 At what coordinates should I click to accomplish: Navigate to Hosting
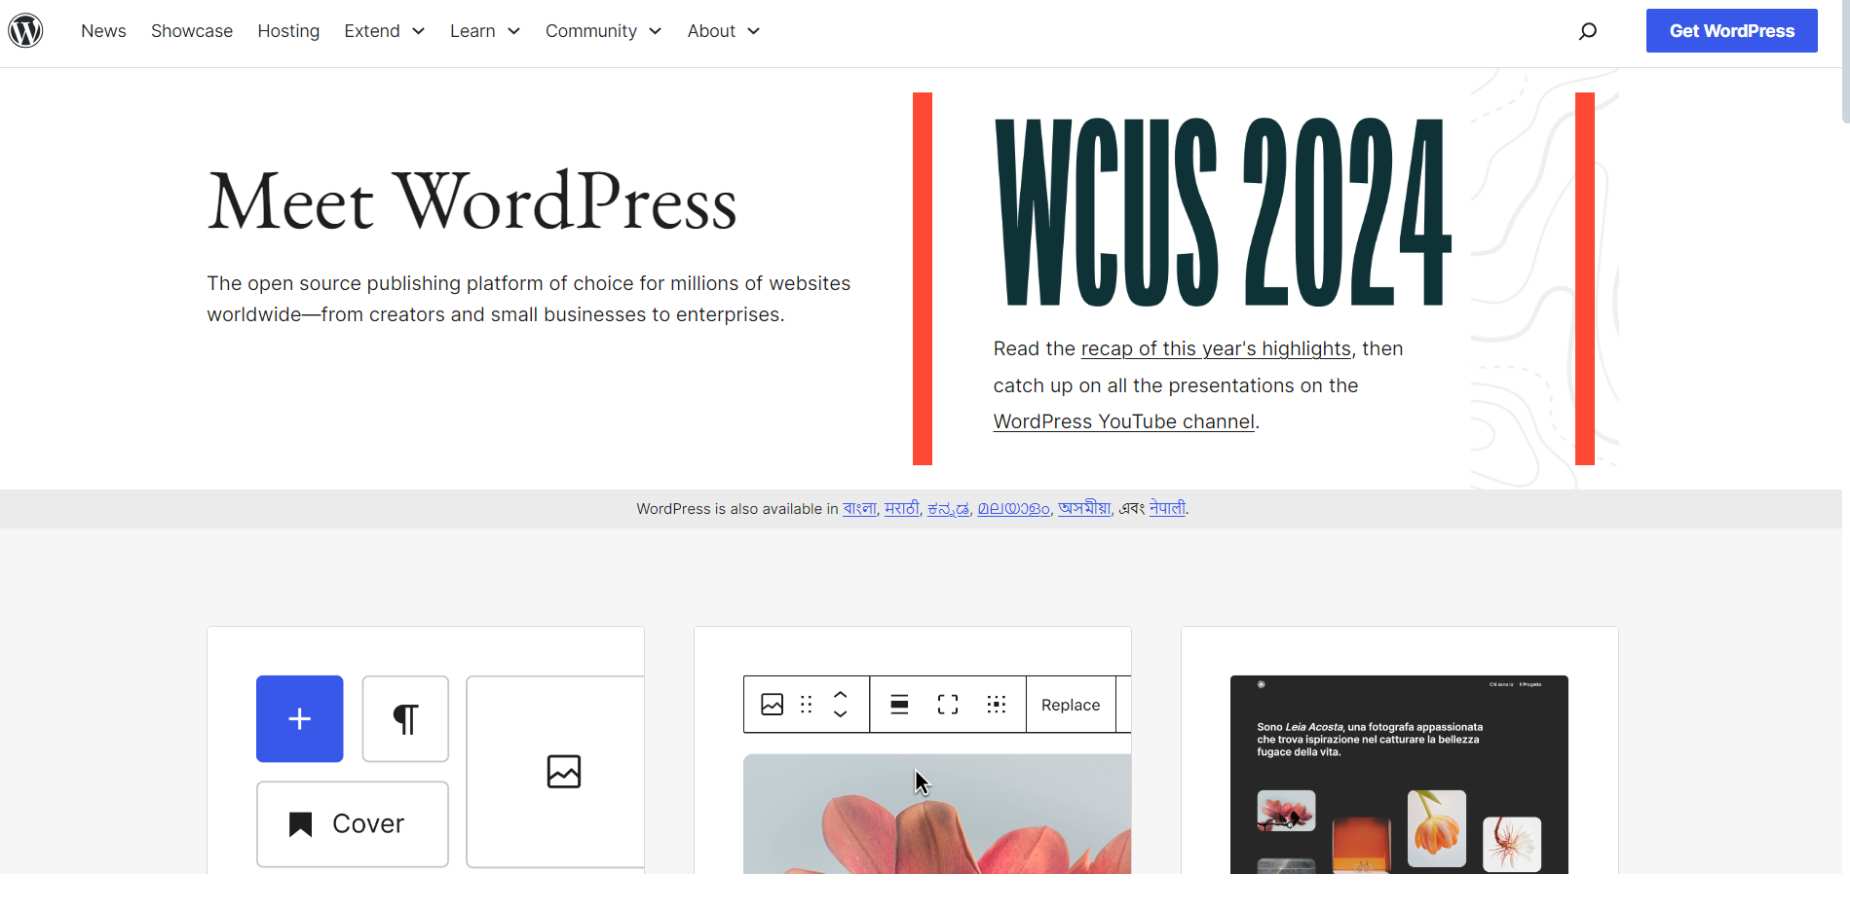point(289,31)
